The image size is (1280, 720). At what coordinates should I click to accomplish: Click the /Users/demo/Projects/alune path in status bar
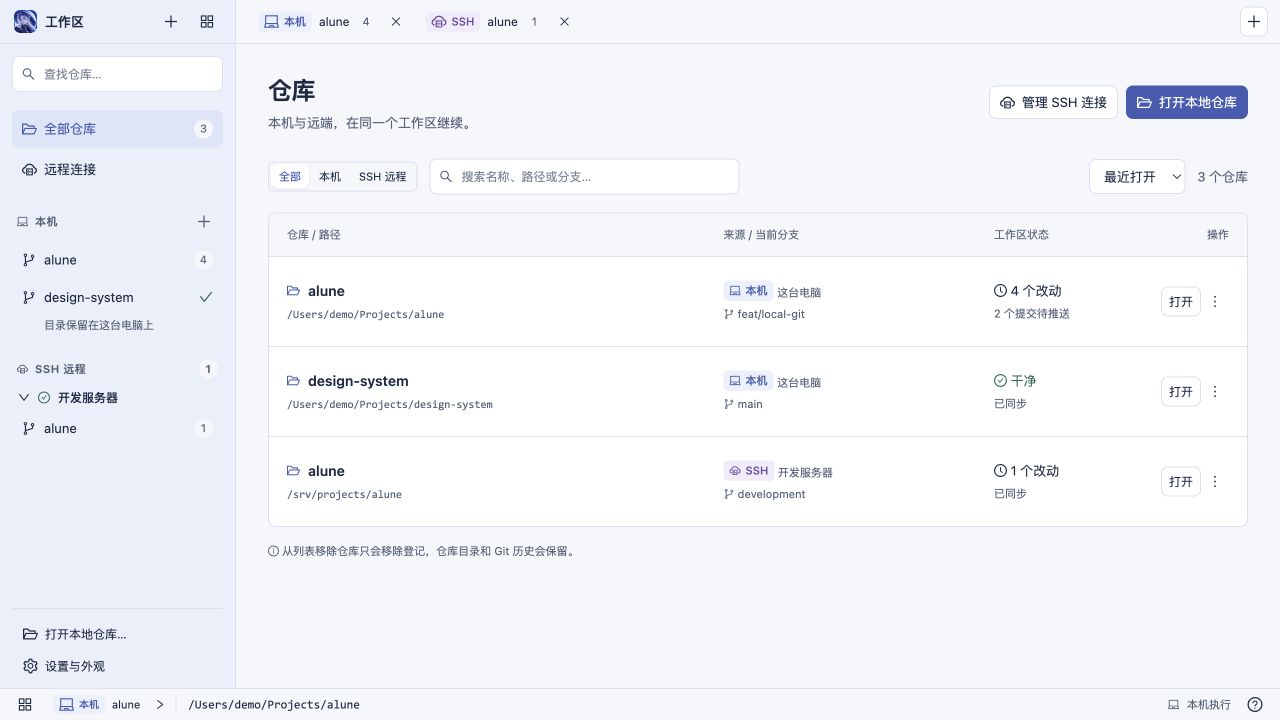point(274,704)
